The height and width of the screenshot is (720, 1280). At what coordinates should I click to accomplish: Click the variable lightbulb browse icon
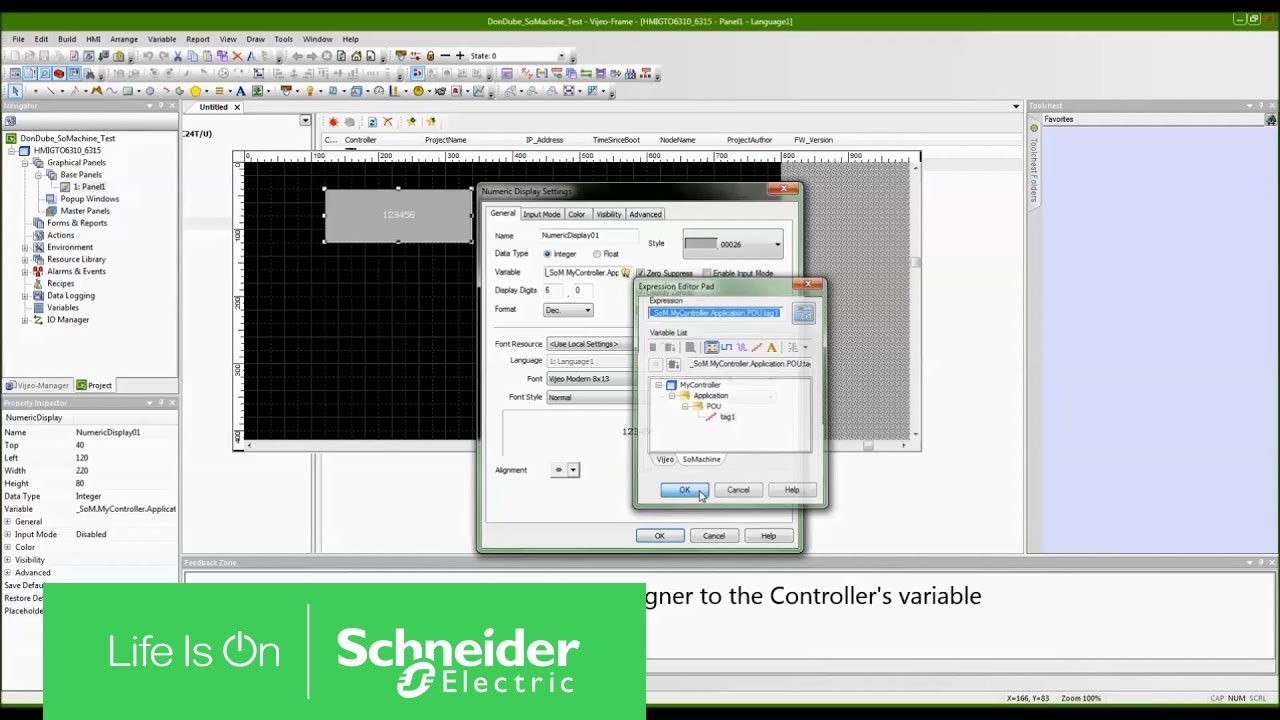626,272
